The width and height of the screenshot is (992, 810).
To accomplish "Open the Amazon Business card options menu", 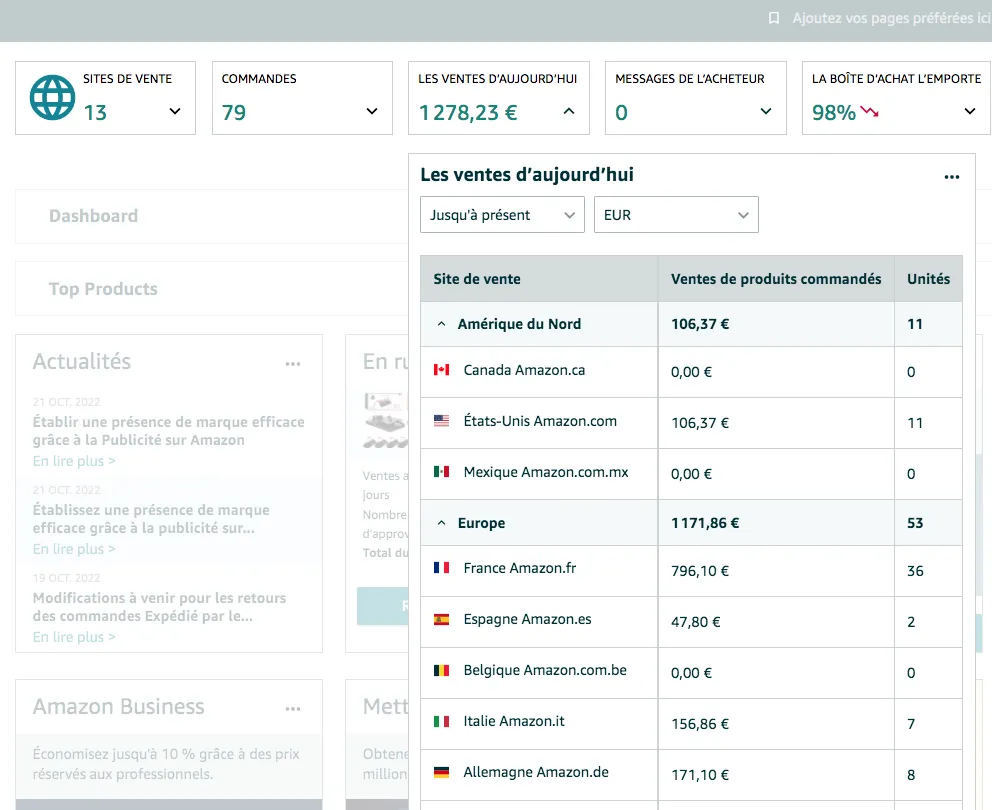I will click(x=293, y=709).
